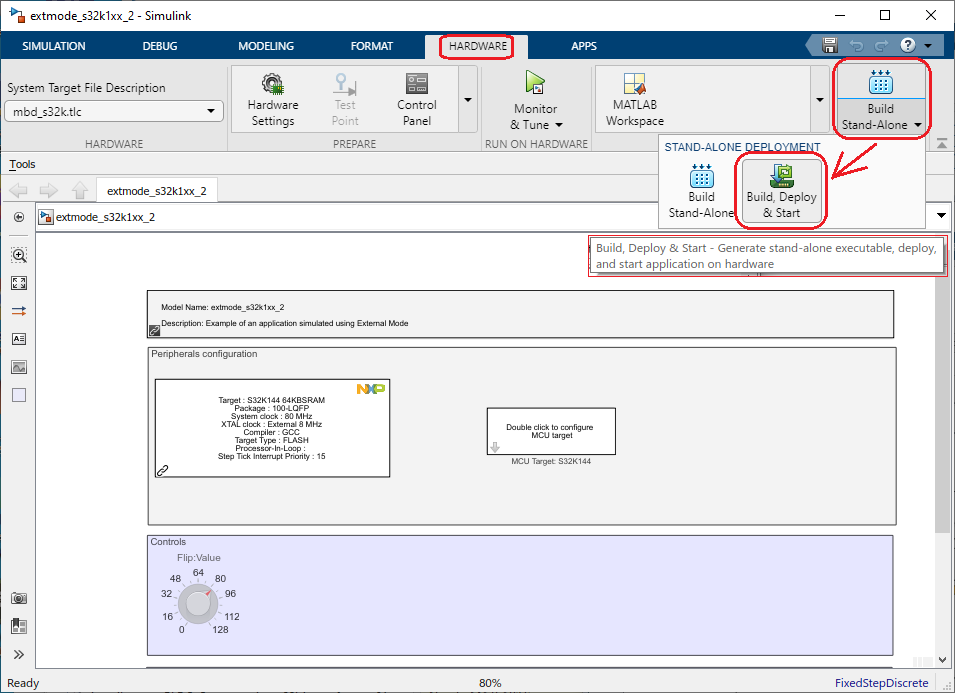Select the Annotation tool in the left palette
Screen dimensions: 955x693
coord(18,339)
